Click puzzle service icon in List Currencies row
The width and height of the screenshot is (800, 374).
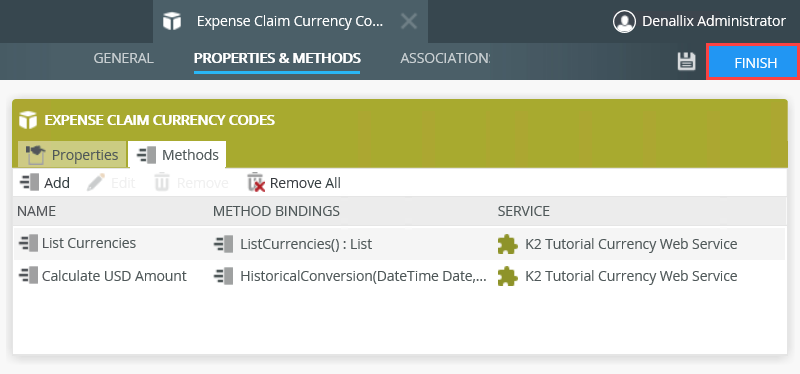pos(507,244)
